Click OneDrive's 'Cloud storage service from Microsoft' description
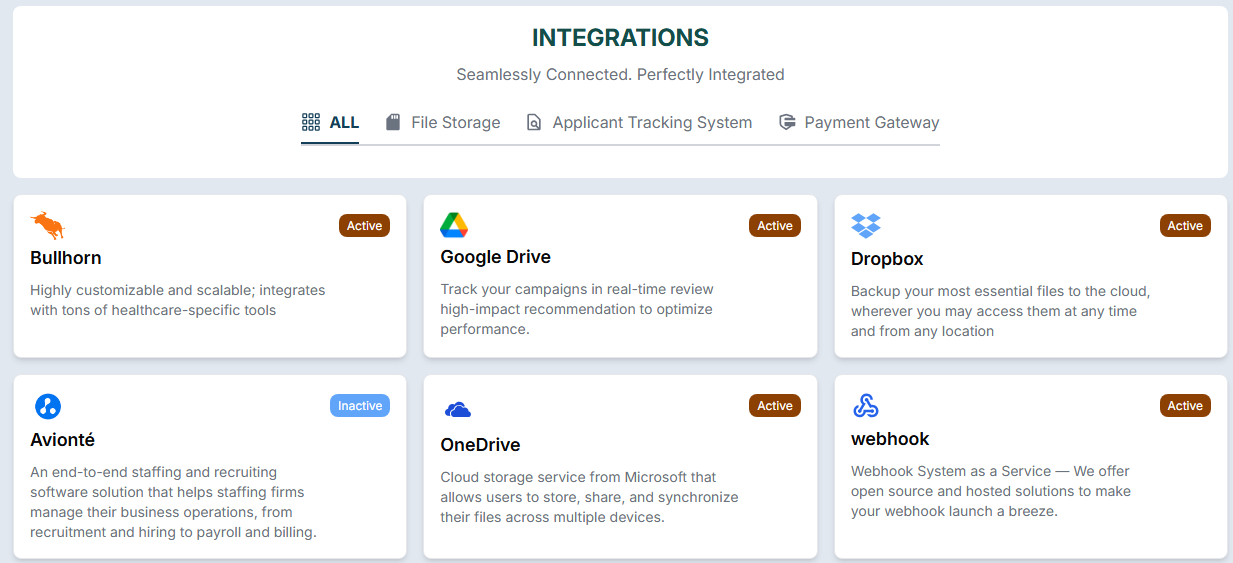Viewport: 1233px width, 563px height. [x=589, y=497]
